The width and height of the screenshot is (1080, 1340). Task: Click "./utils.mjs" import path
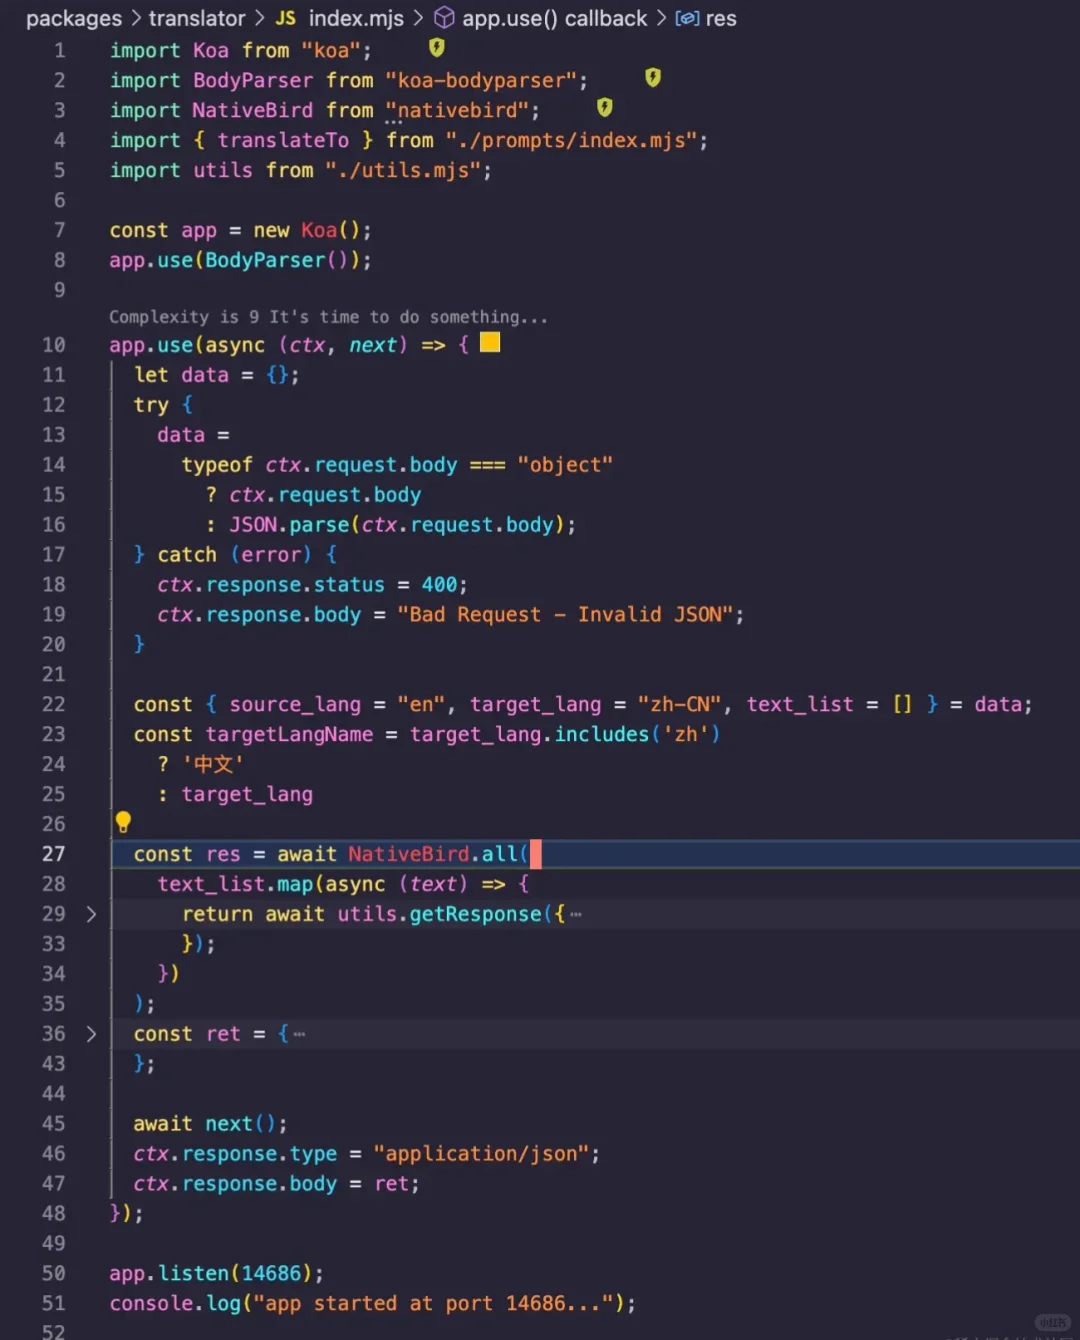click(403, 170)
